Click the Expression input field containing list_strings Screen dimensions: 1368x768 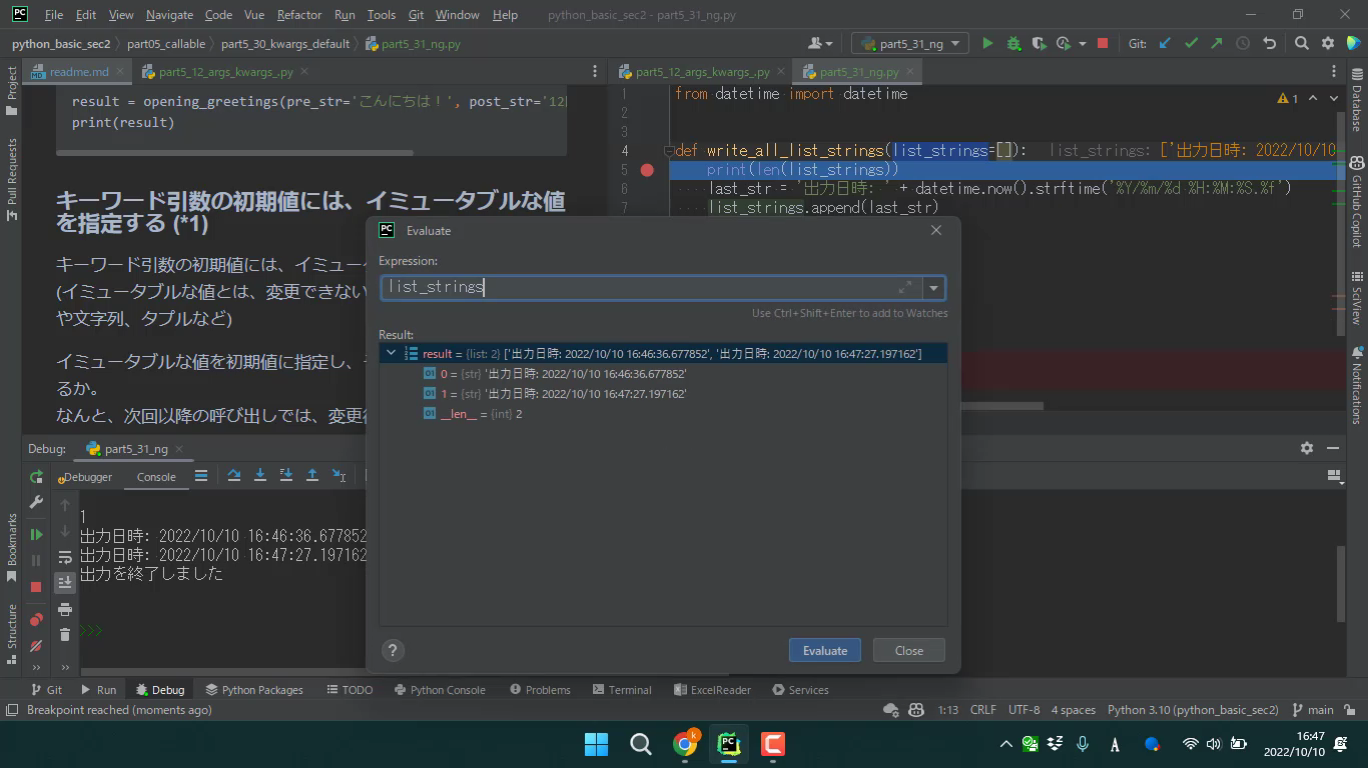click(x=640, y=288)
